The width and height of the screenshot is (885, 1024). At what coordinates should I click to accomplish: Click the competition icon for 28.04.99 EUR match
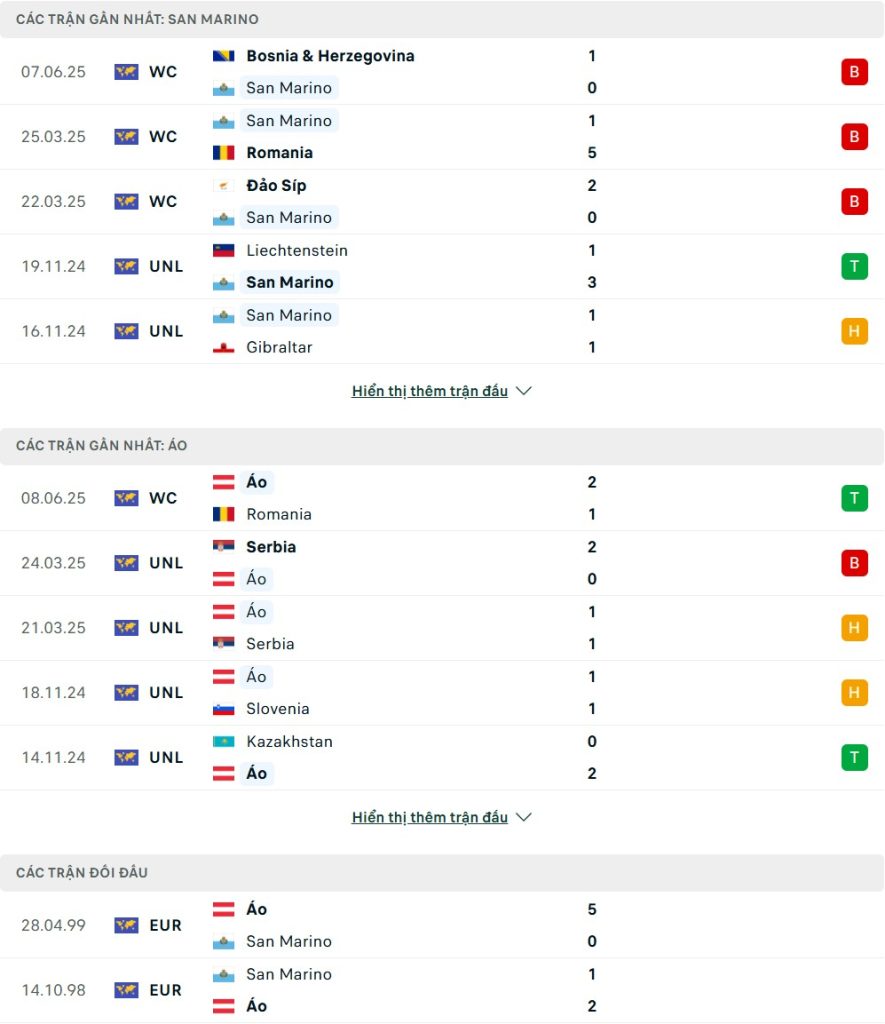point(126,925)
